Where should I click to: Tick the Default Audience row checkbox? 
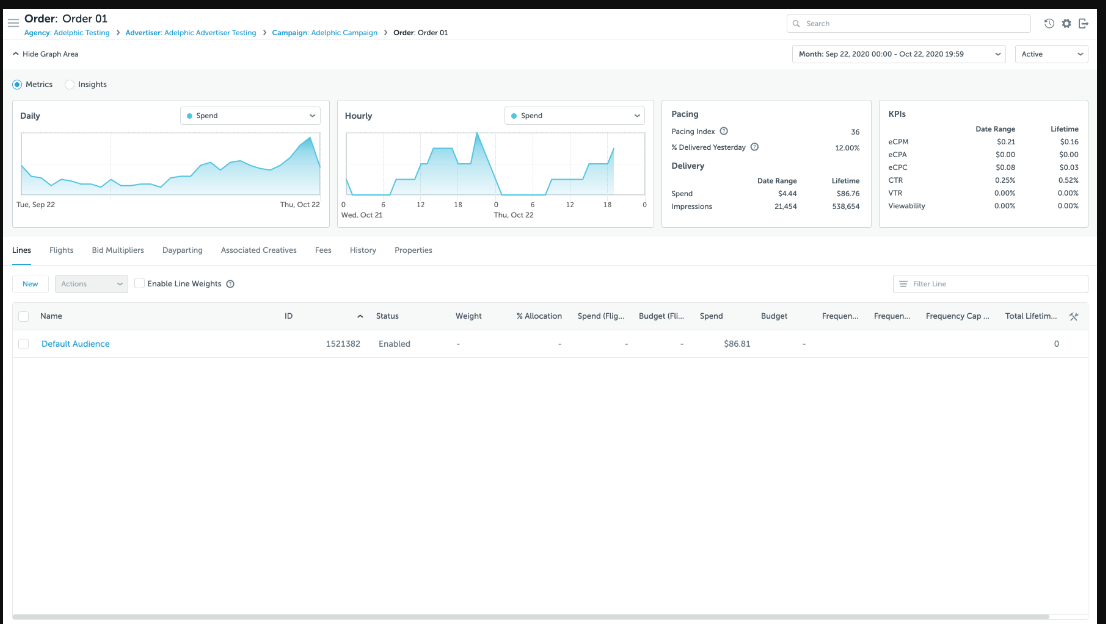23,344
